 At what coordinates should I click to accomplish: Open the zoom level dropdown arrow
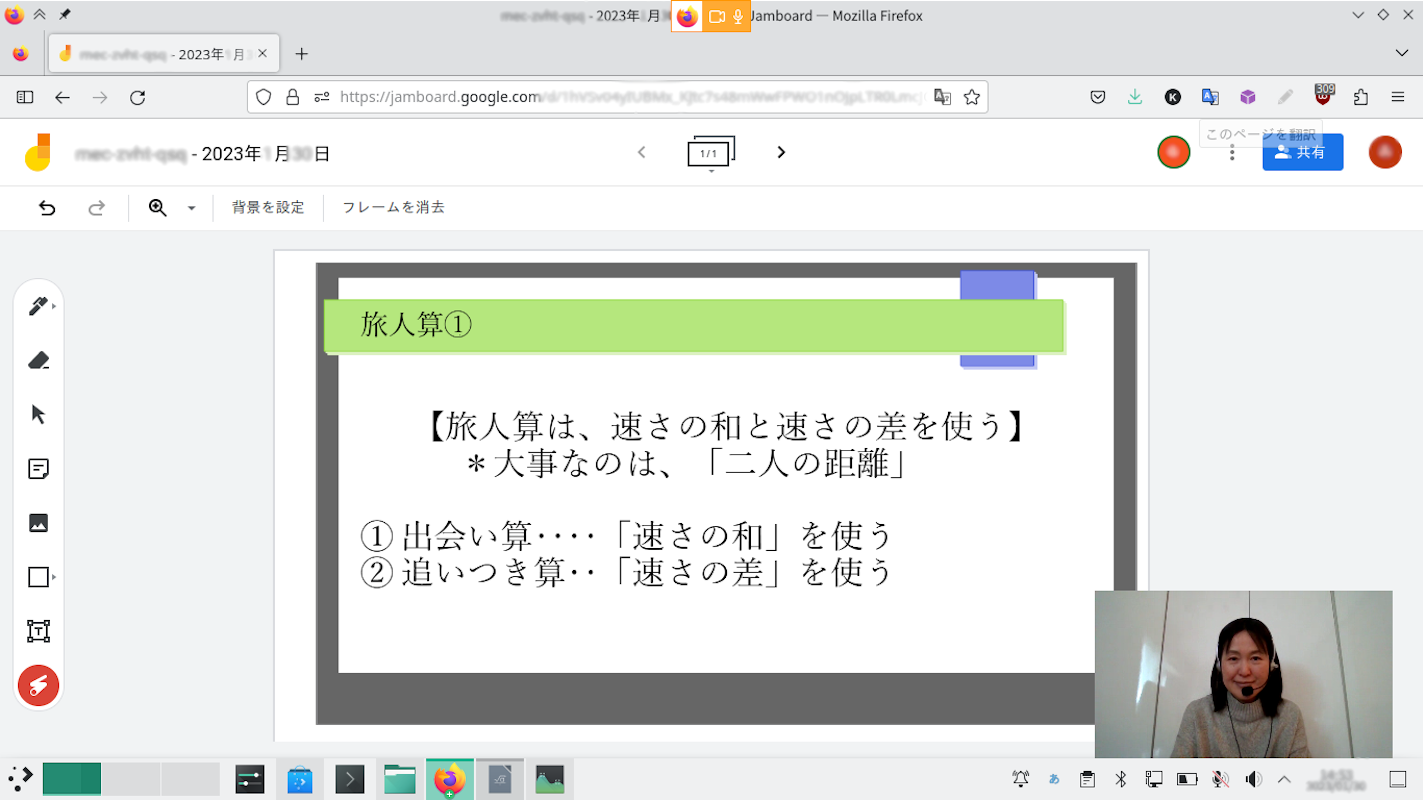coord(191,208)
